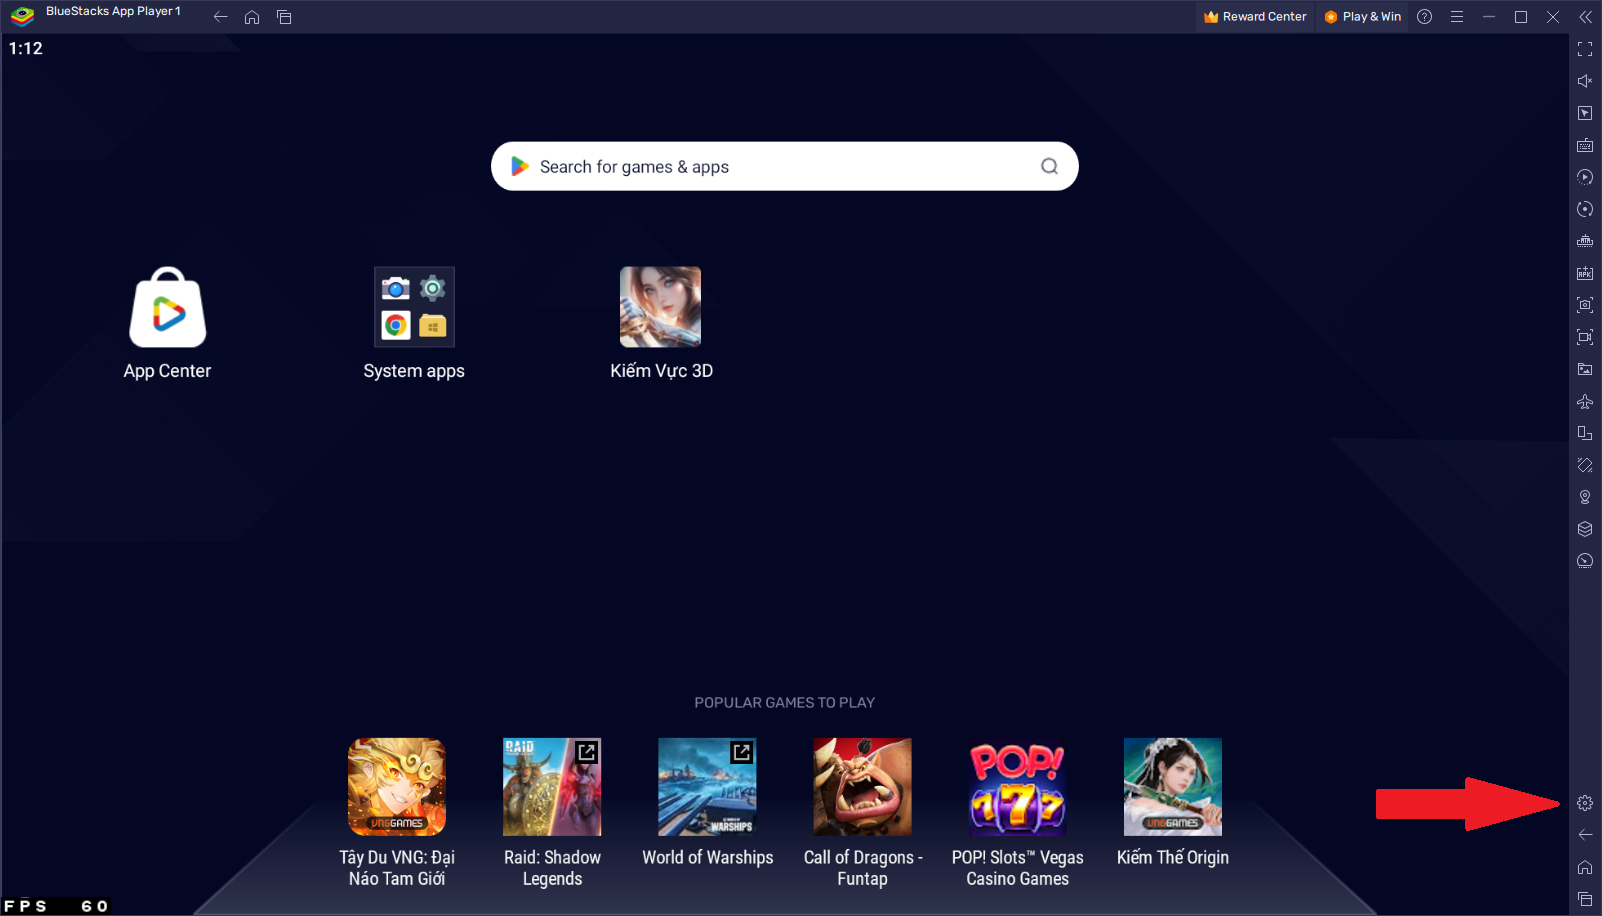The height and width of the screenshot is (916, 1602).
Task: Open the memory trim icon
Action: 1585,241
